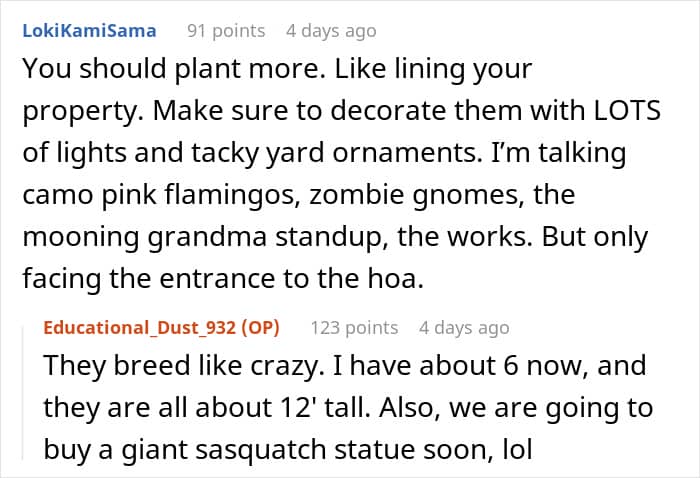700x478 pixels.
Task: Open LokiKamiSama's user profile
Action: (x=89, y=30)
